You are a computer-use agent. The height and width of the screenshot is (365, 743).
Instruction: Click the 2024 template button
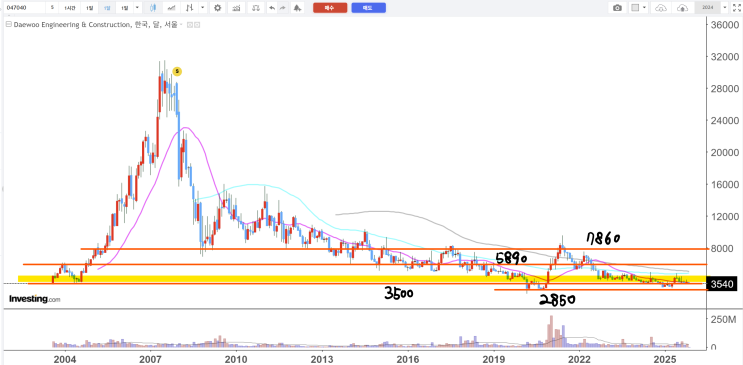(x=707, y=8)
